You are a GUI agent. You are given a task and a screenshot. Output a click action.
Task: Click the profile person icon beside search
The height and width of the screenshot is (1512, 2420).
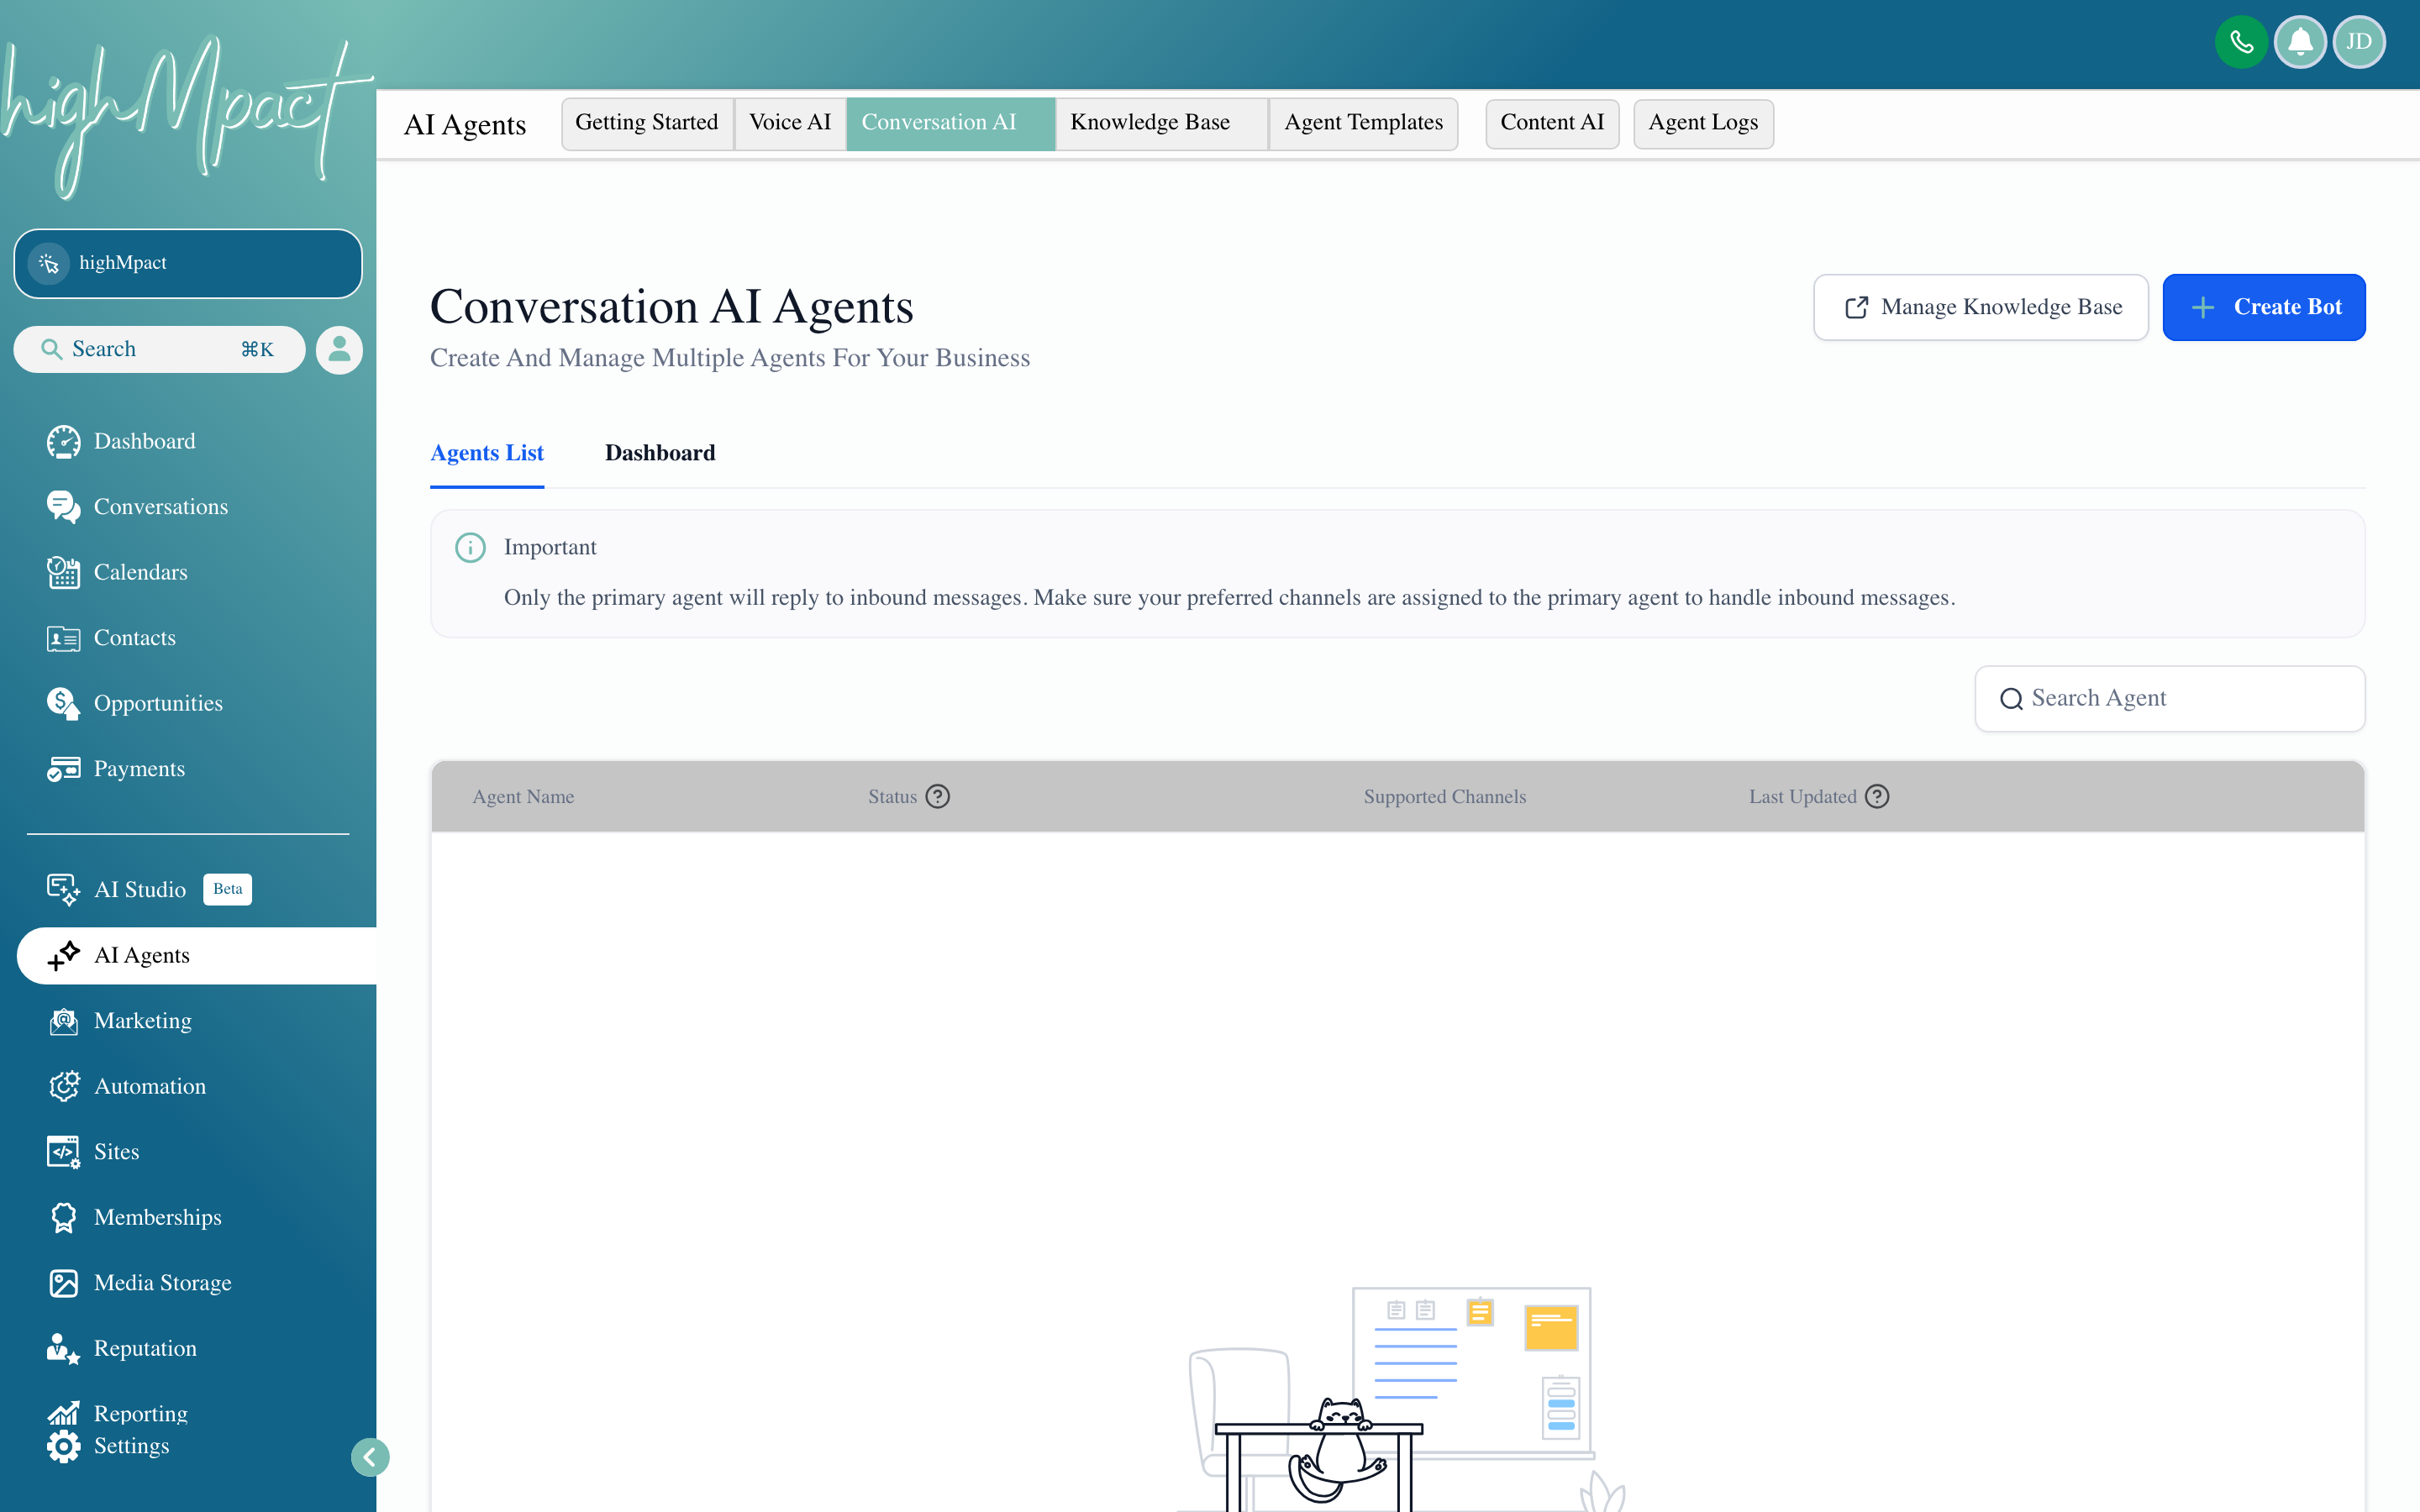[x=339, y=349]
